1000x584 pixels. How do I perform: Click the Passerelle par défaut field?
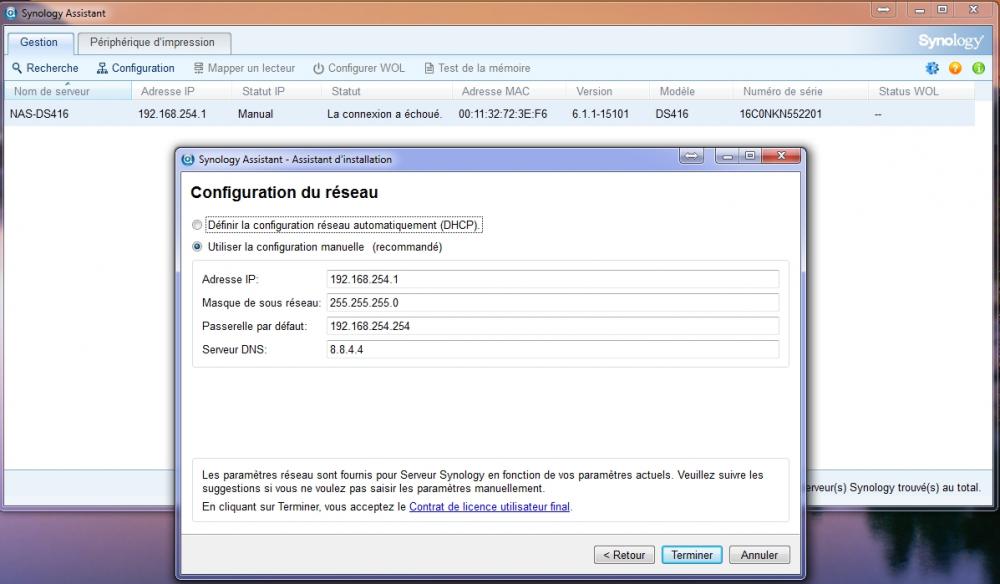(552, 326)
